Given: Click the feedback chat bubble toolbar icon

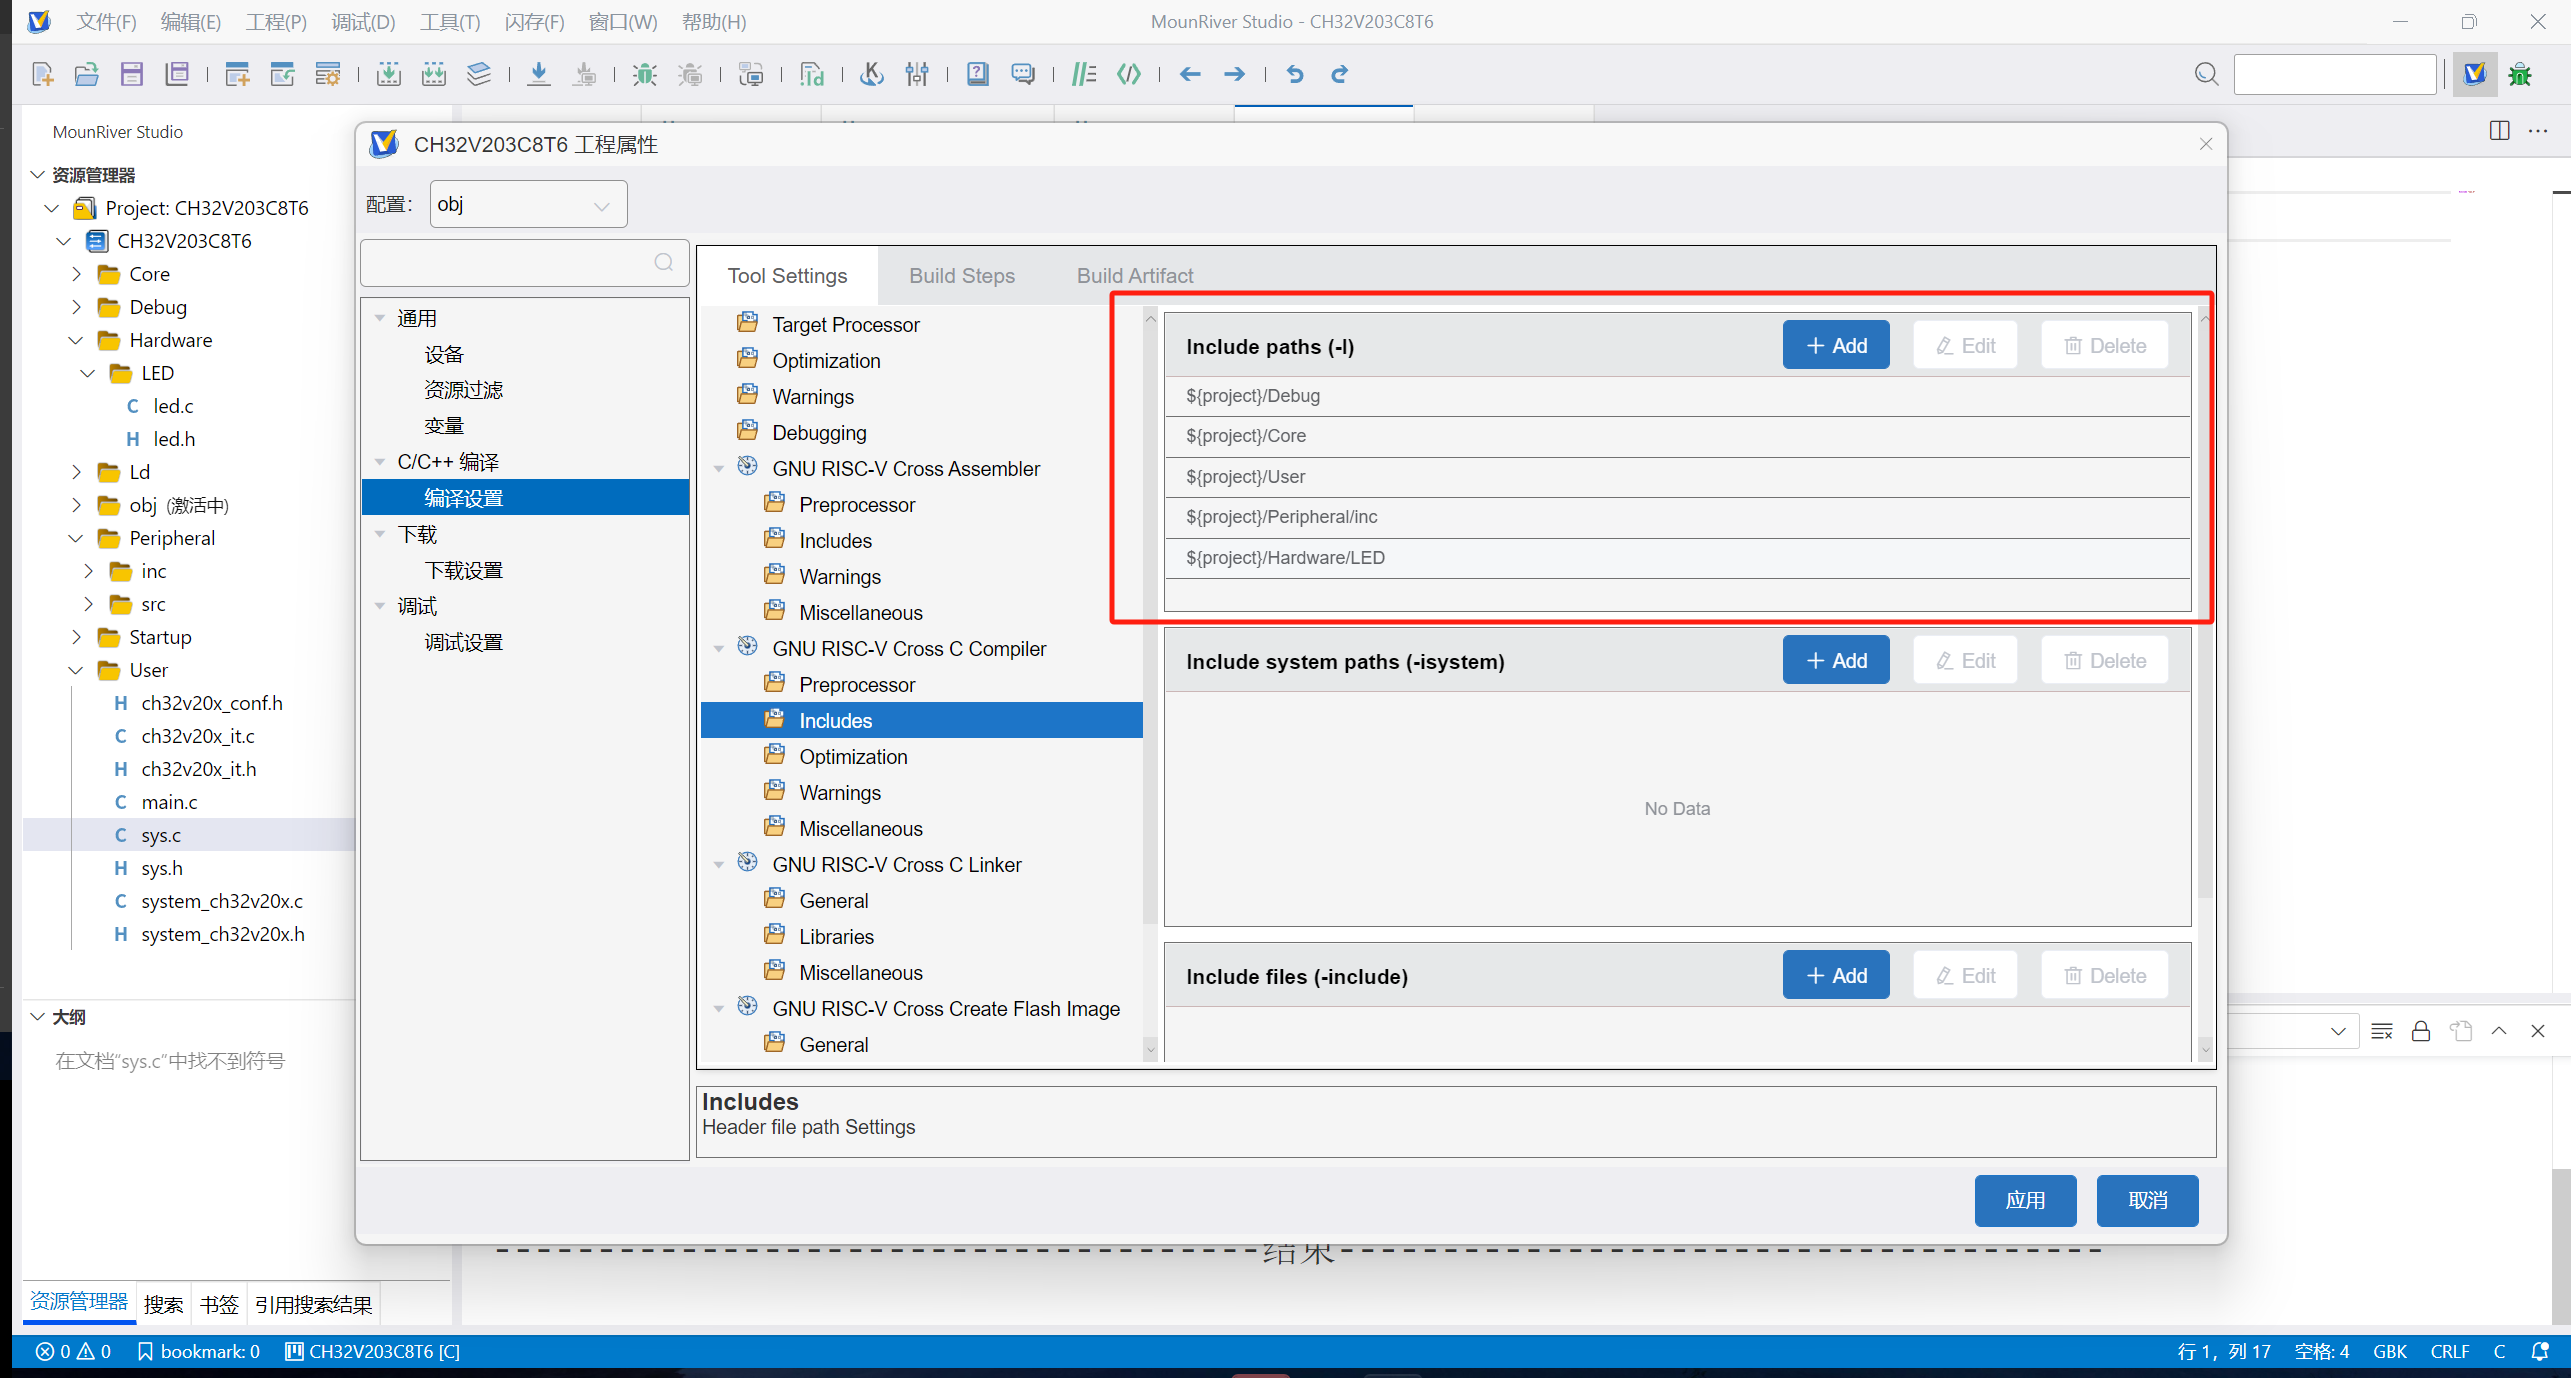Looking at the screenshot, I should point(1022,74).
